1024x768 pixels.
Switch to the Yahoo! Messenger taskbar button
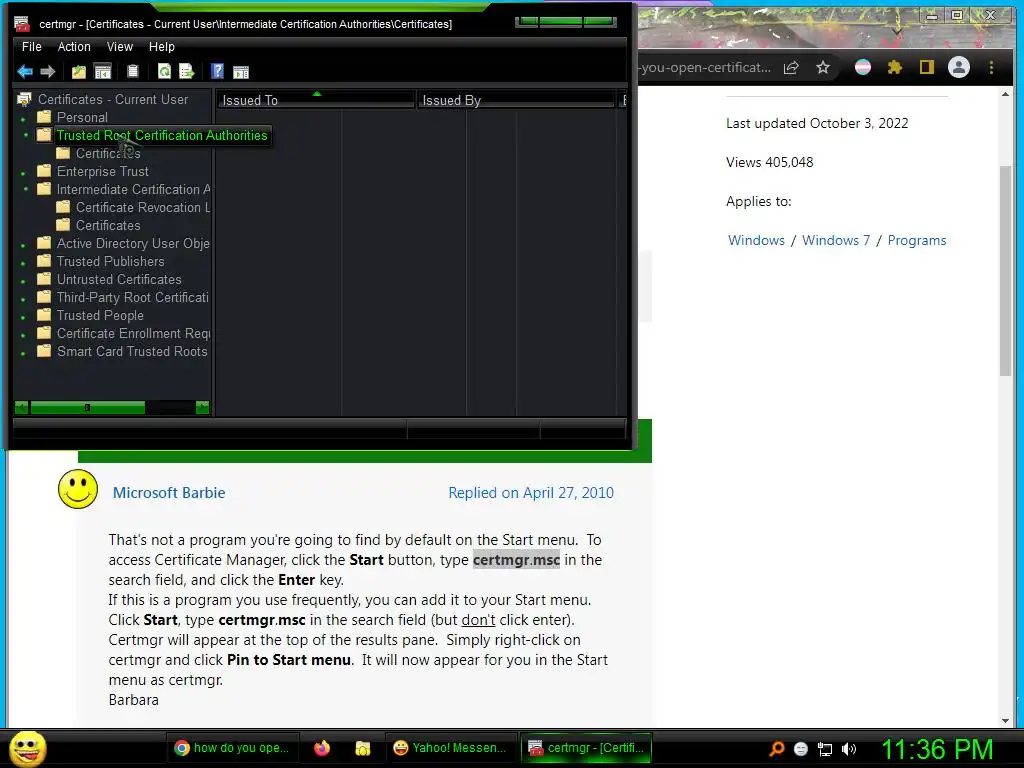coord(450,748)
